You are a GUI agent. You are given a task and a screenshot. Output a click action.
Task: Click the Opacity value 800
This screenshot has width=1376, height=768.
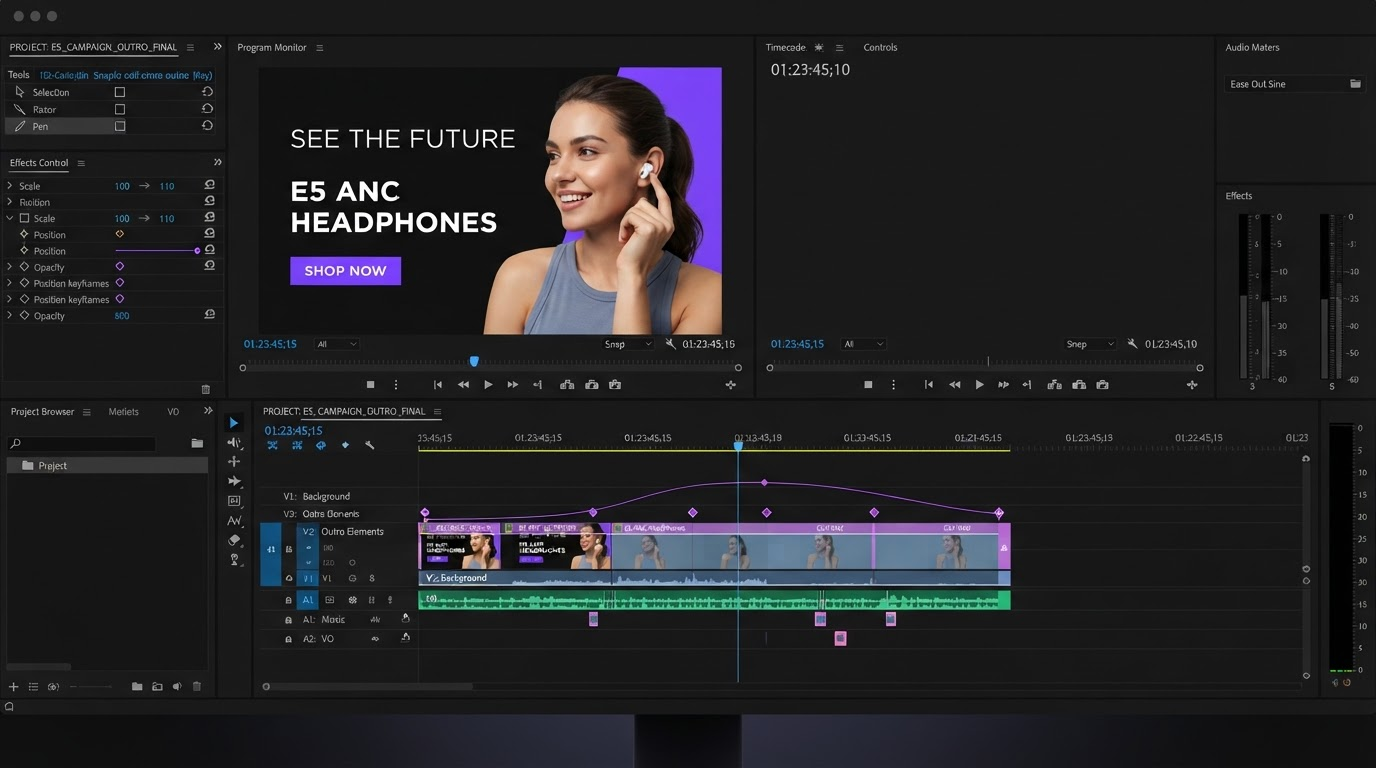(122, 316)
